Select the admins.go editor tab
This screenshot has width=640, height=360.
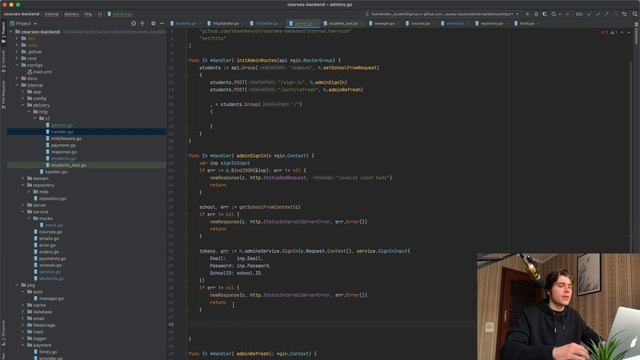[303, 24]
